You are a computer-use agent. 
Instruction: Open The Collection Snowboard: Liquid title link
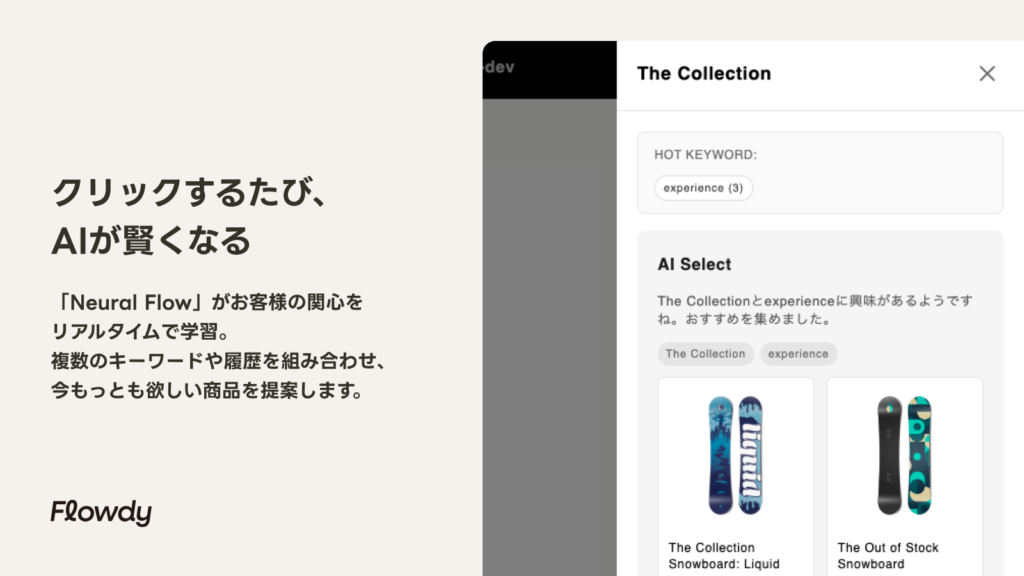(x=724, y=556)
